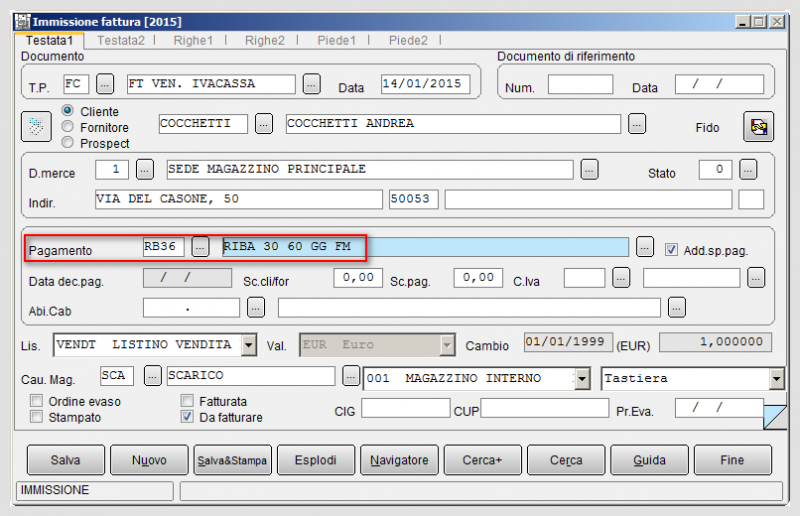This screenshot has height=516, width=800.
Task: Switch to the Piede1 tab
Action: tap(337, 40)
